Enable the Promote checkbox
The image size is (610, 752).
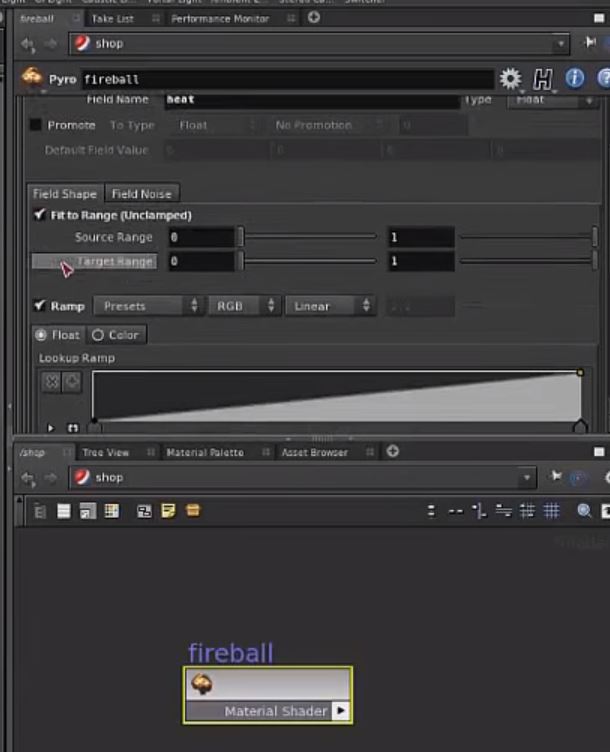click(35, 125)
